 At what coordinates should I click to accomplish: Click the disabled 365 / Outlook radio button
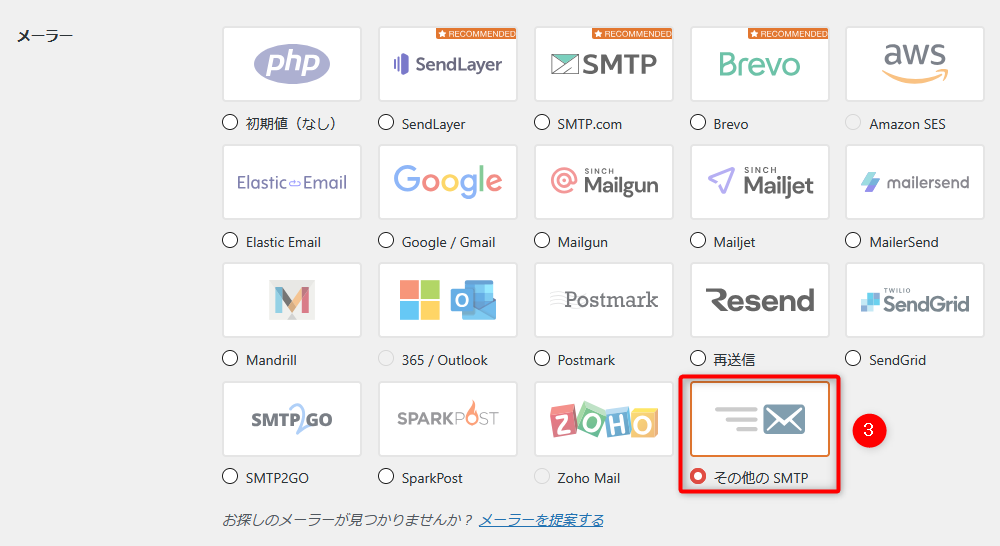pyautogui.click(x=386, y=358)
